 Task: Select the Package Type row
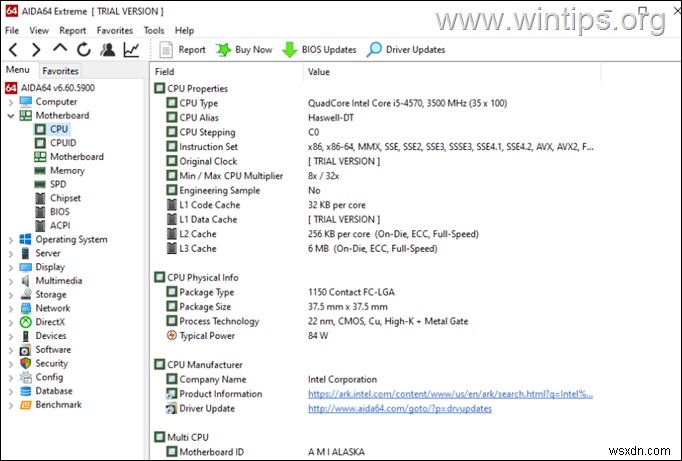pos(374,292)
